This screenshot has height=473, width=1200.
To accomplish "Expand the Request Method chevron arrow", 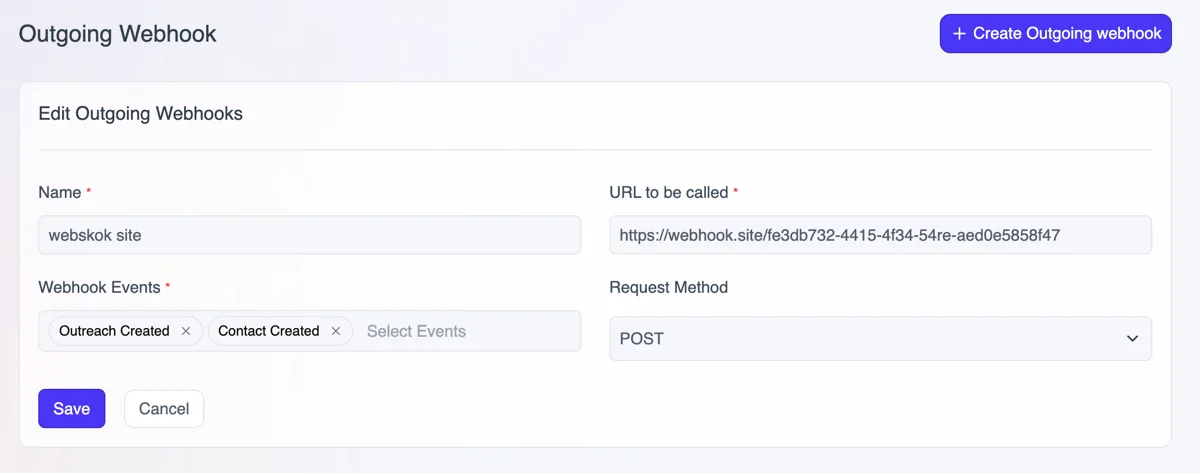I will pyautogui.click(x=1132, y=339).
